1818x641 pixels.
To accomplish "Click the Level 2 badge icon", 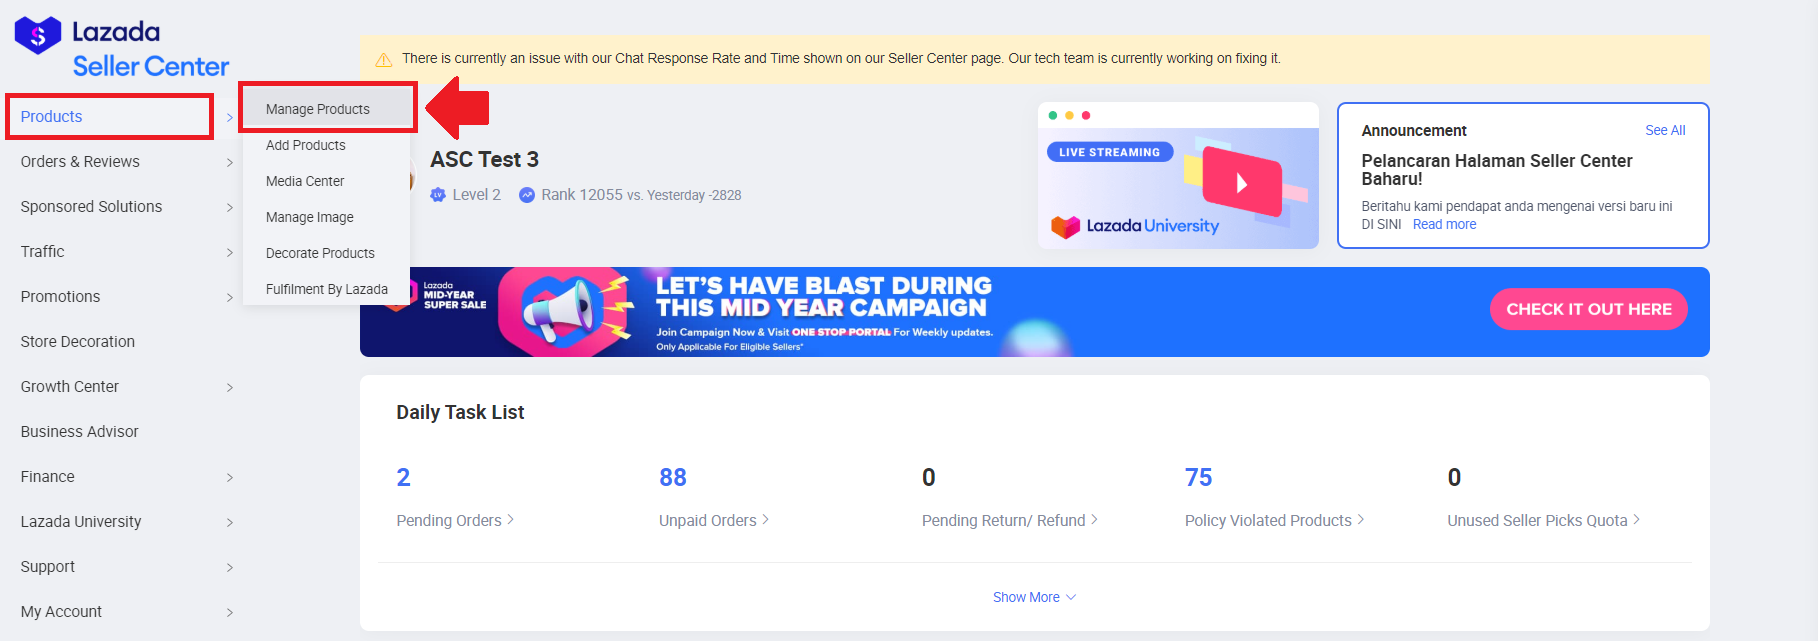I will pyautogui.click(x=438, y=195).
